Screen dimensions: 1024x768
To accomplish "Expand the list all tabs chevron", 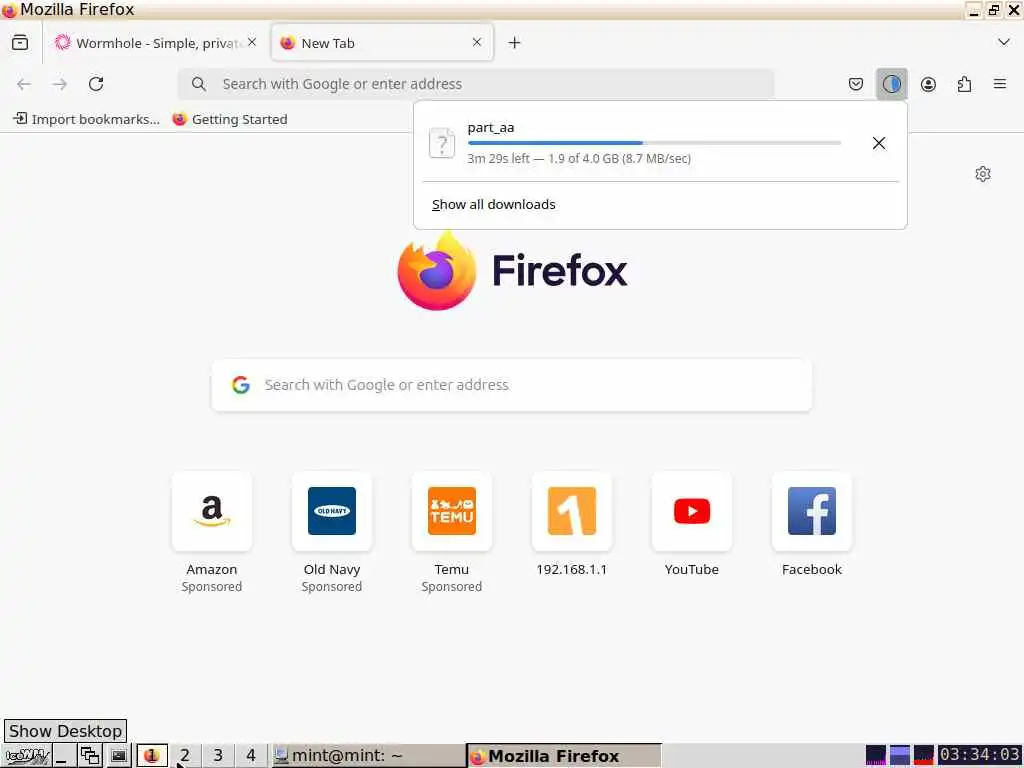I will [x=1004, y=42].
